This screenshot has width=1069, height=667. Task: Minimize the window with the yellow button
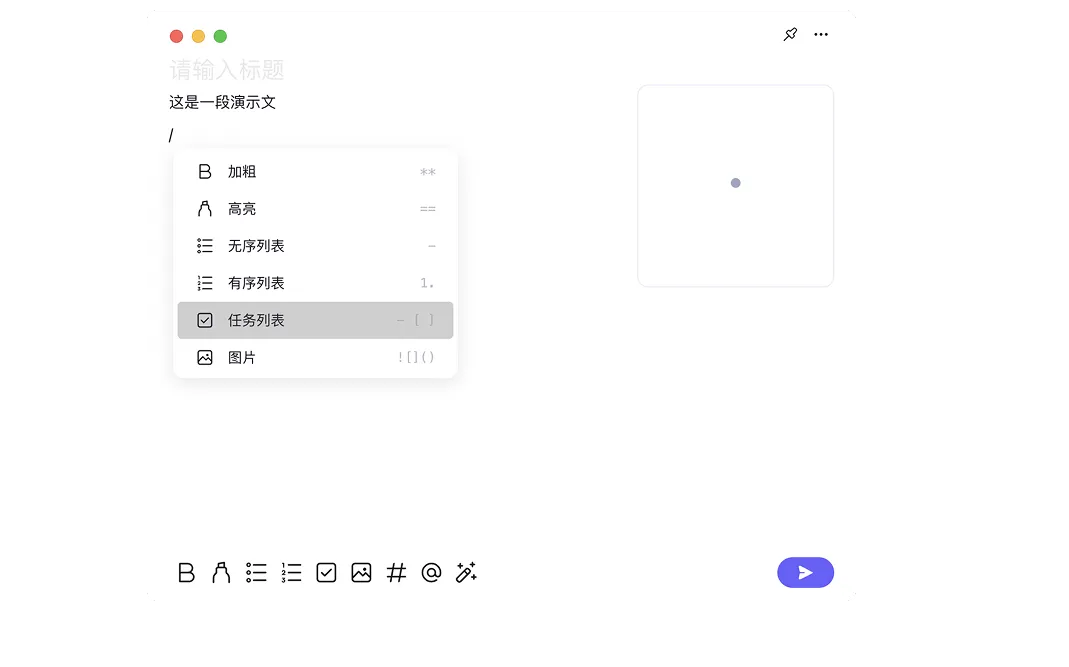(x=198, y=36)
